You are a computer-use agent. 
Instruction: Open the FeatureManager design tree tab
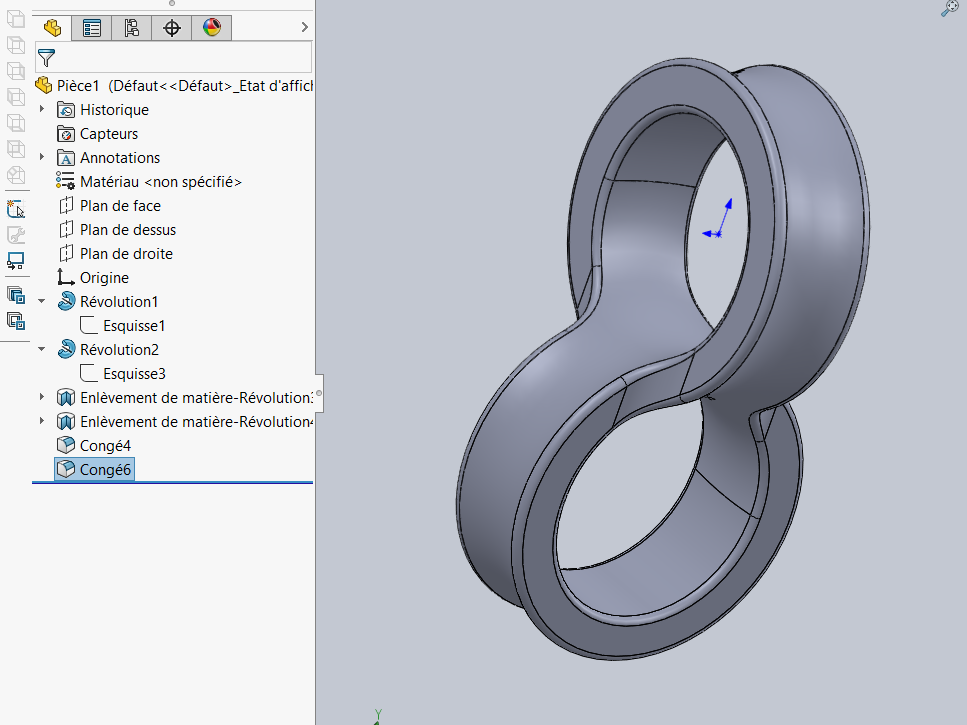pos(52,28)
